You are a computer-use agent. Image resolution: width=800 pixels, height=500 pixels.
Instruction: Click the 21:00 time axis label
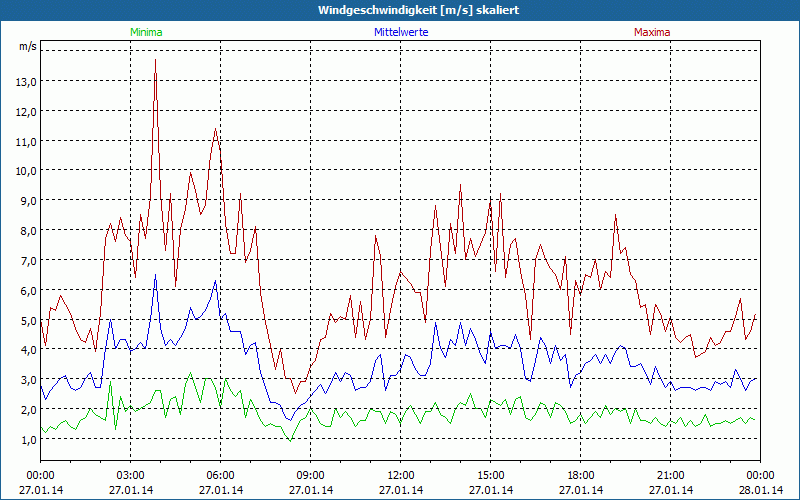(670, 475)
